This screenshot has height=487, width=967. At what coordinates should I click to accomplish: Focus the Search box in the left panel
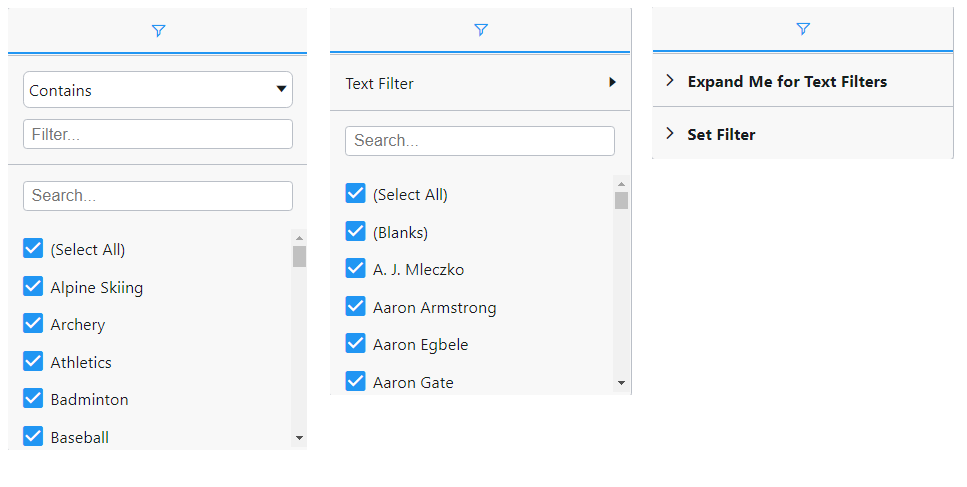158,196
